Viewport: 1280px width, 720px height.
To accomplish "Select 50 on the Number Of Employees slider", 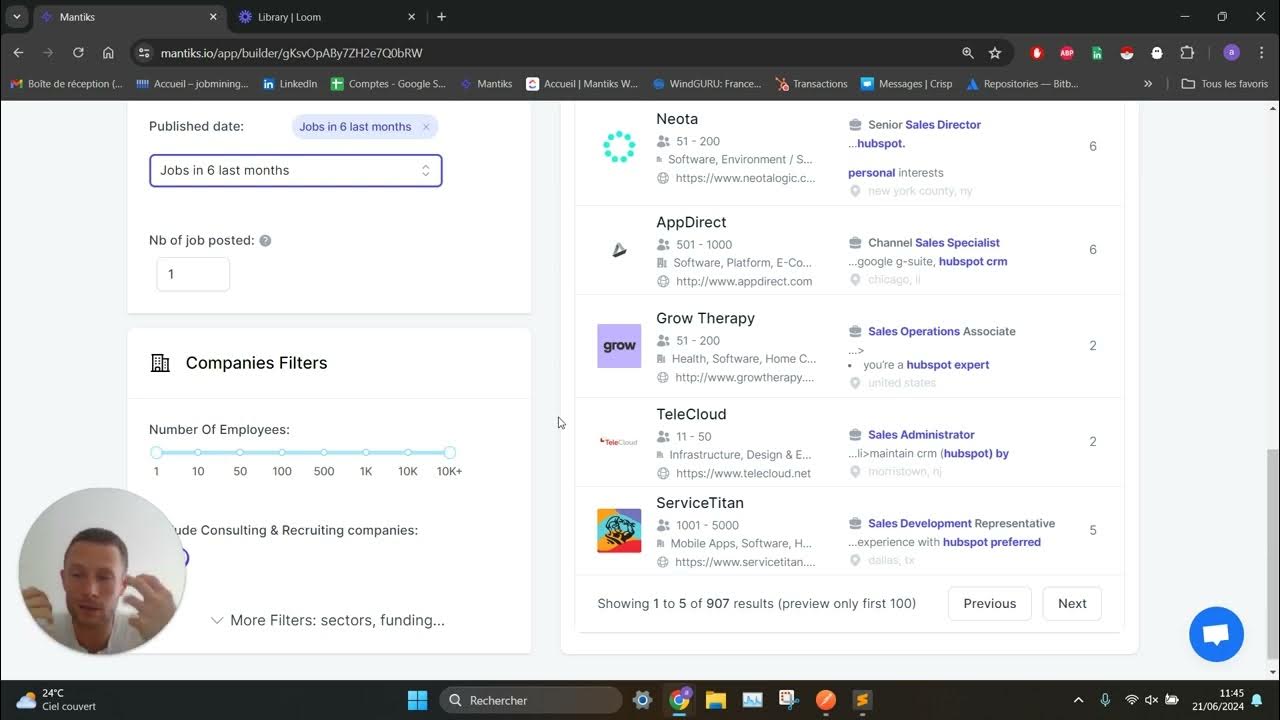I will coord(240,453).
